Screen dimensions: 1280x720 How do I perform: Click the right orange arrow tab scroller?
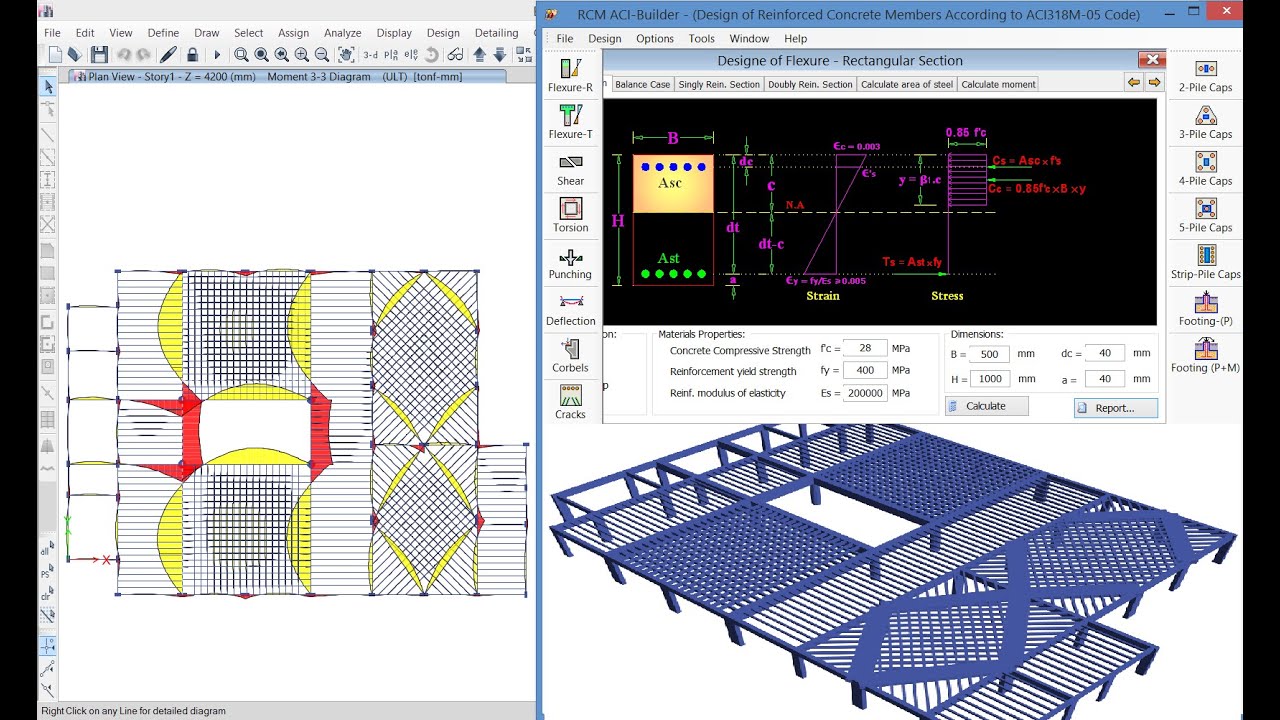pyautogui.click(x=1154, y=83)
